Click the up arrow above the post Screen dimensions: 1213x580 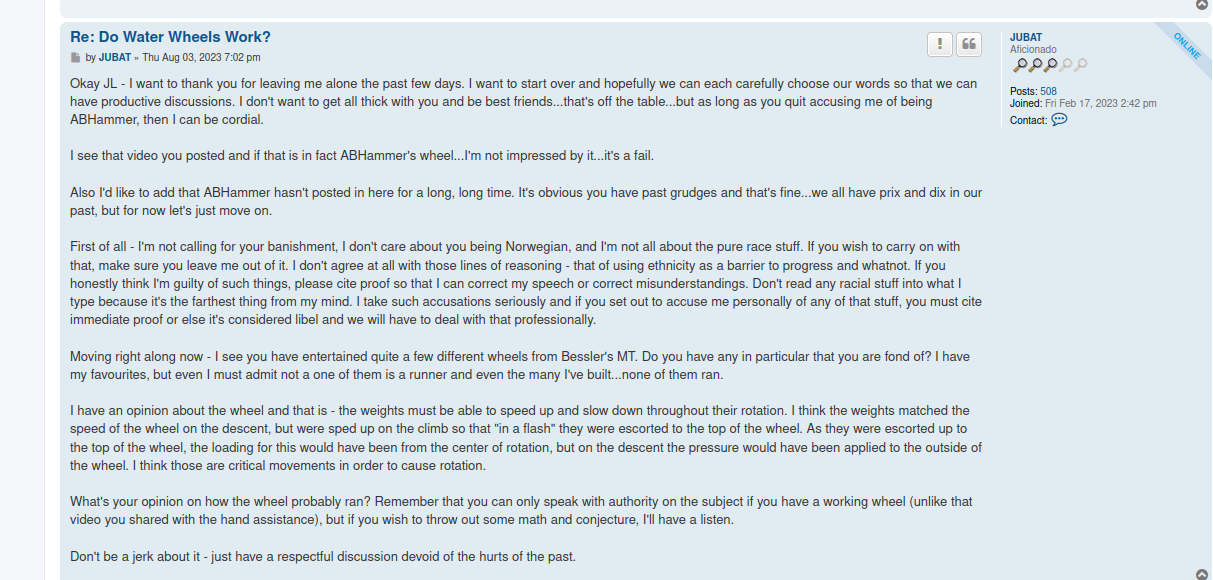1202,5
